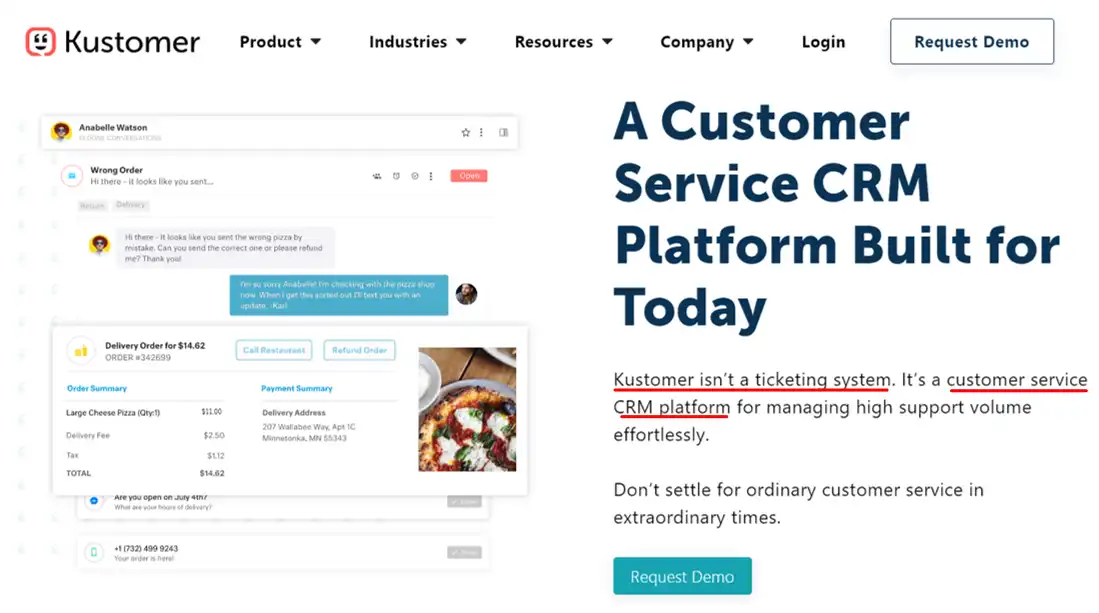Click the red Open status badge
Screen dimensions: 1099x613
[469, 176]
